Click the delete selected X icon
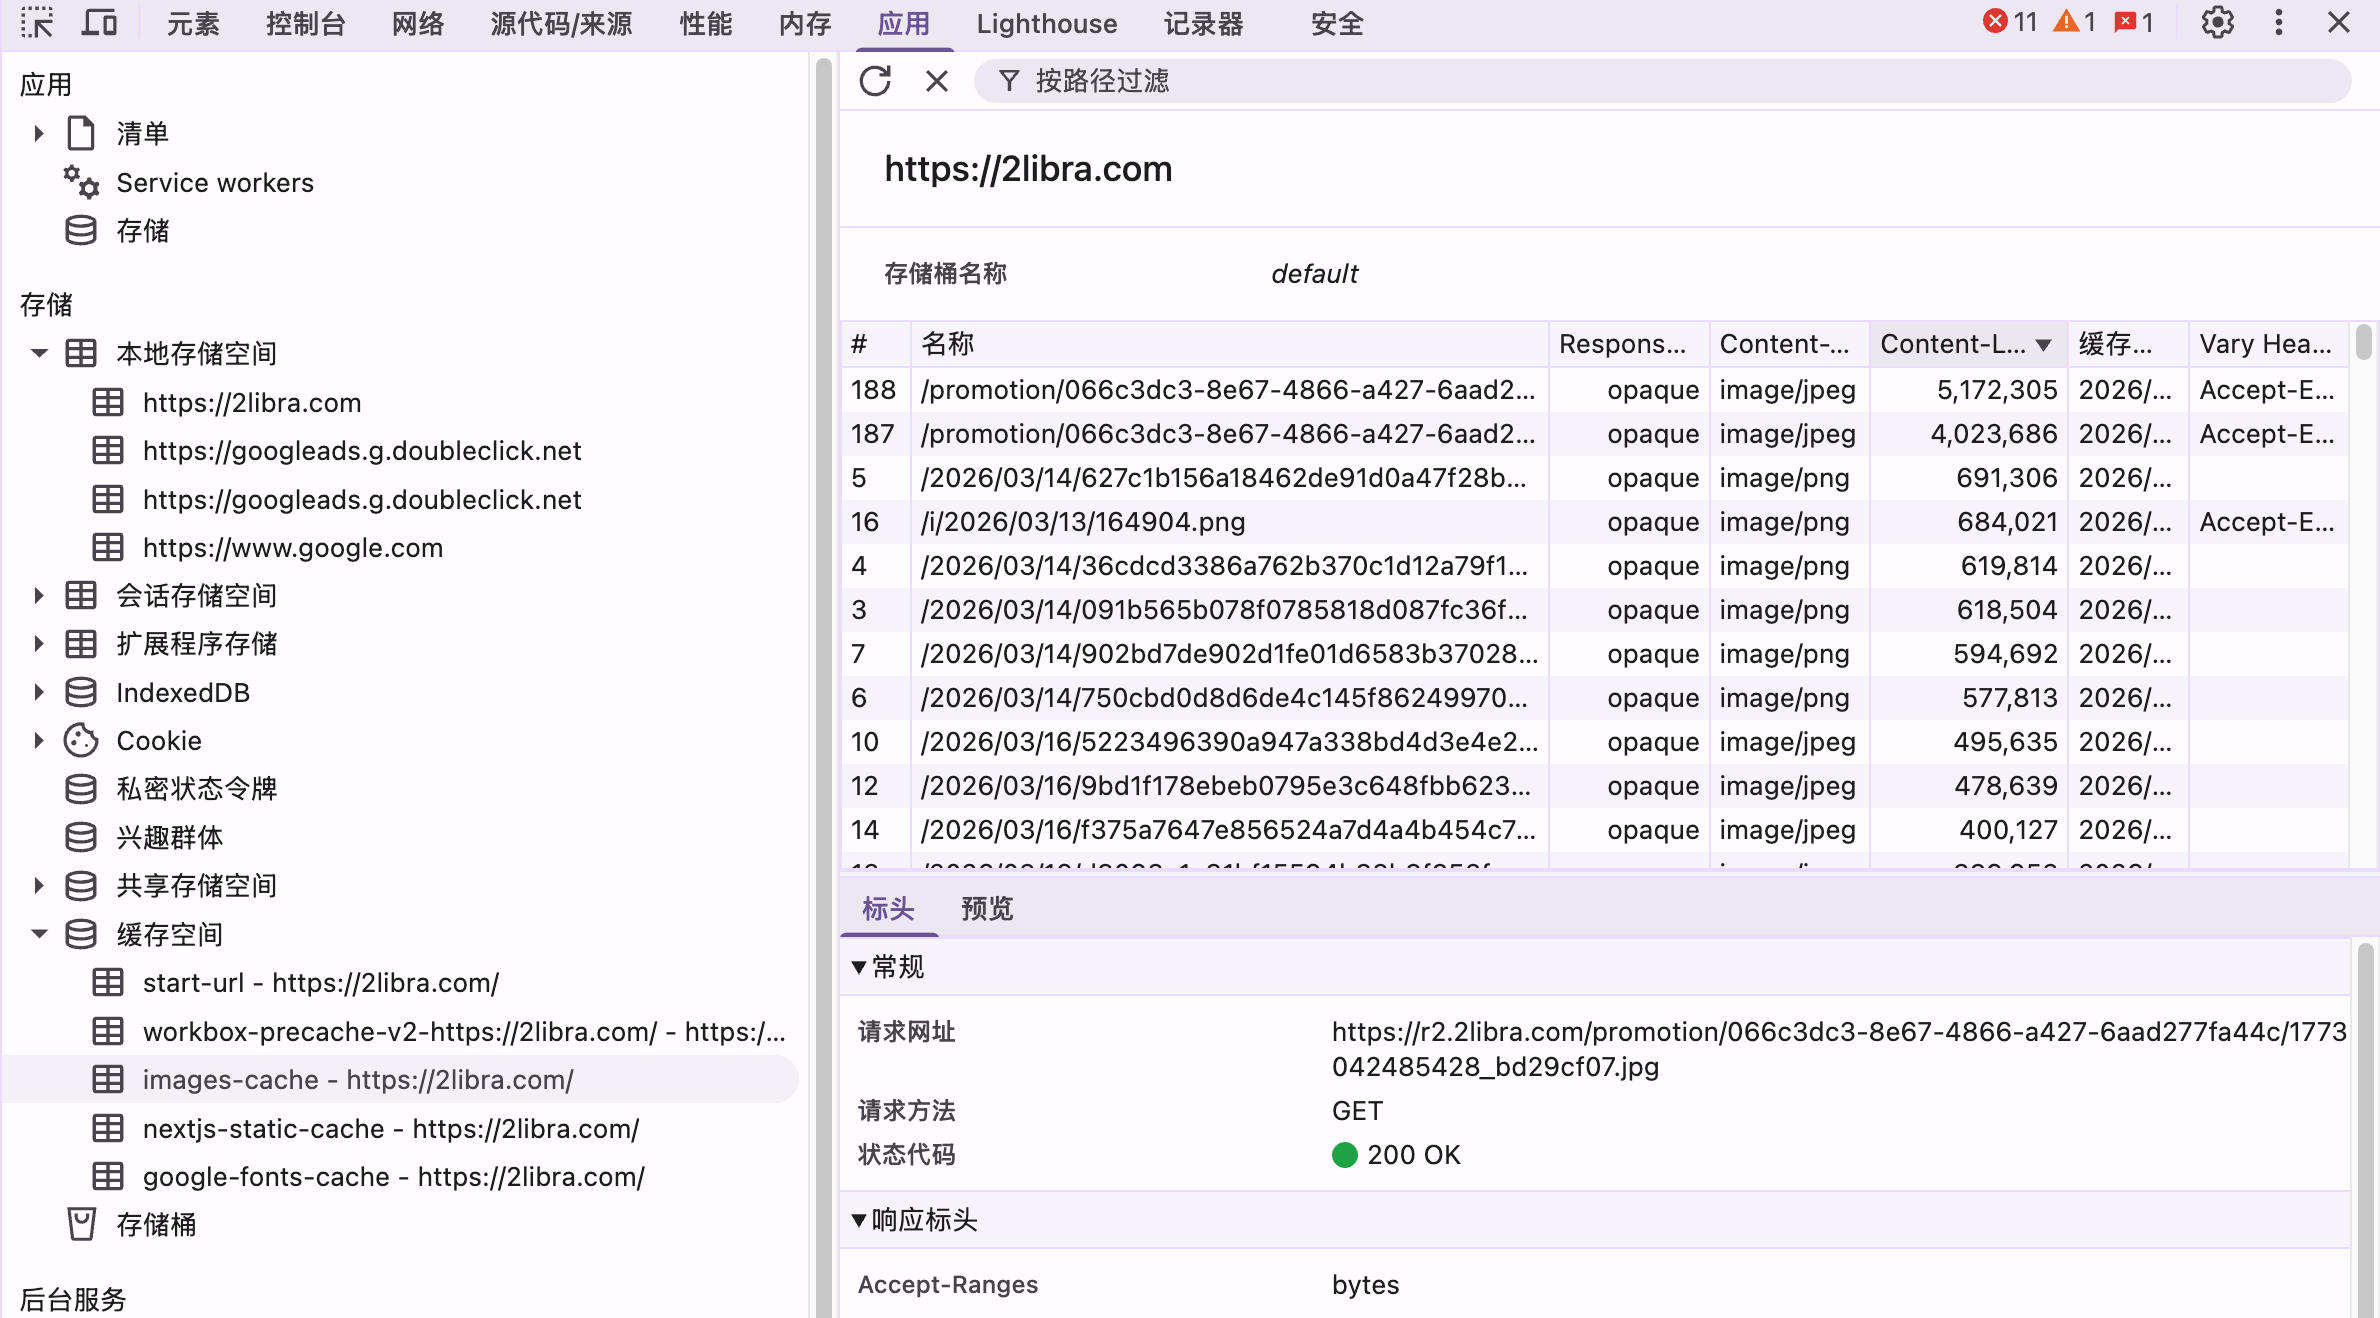Viewport: 2380px width, 1318px height. (936, 81)
